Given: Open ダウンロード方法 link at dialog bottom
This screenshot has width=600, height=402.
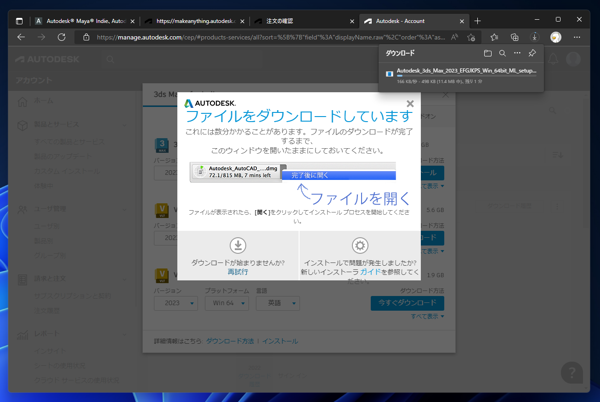Looking at the screenshot, I should tap(230, 341).
